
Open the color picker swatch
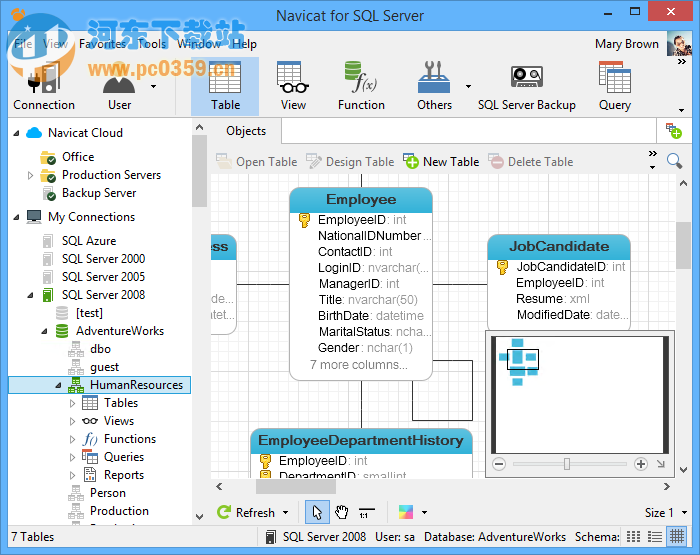tap(406, 512)
